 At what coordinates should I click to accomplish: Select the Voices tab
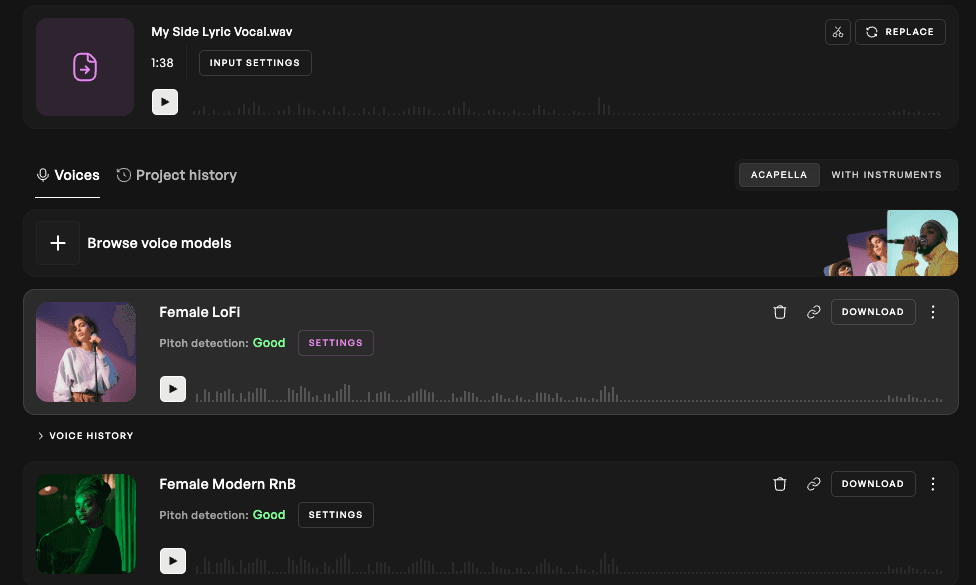[x=68, y=176]
